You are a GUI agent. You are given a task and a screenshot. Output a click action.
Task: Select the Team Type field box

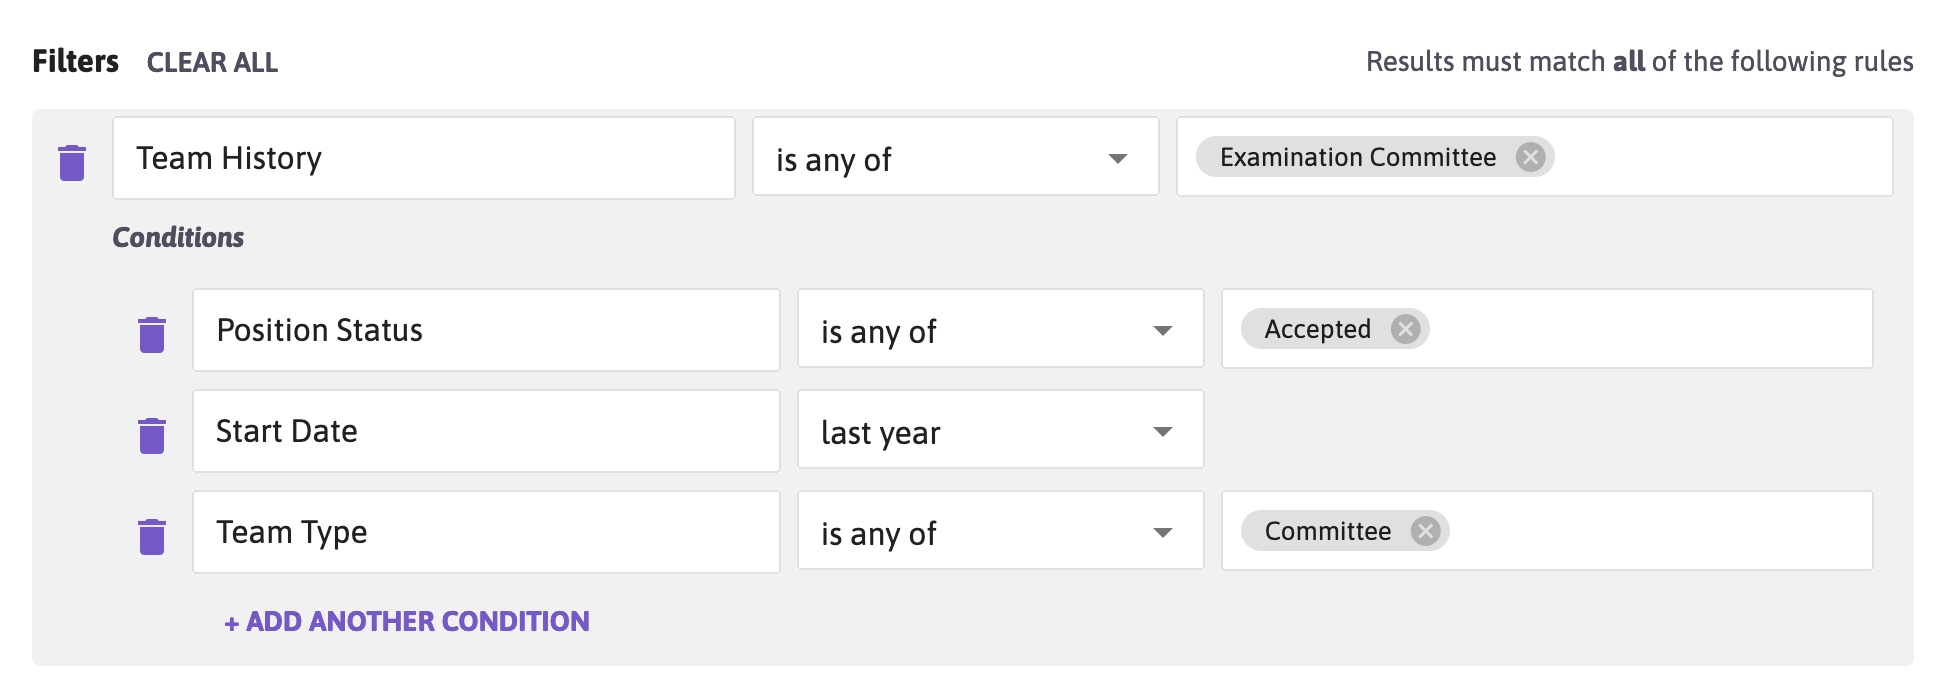486,532
